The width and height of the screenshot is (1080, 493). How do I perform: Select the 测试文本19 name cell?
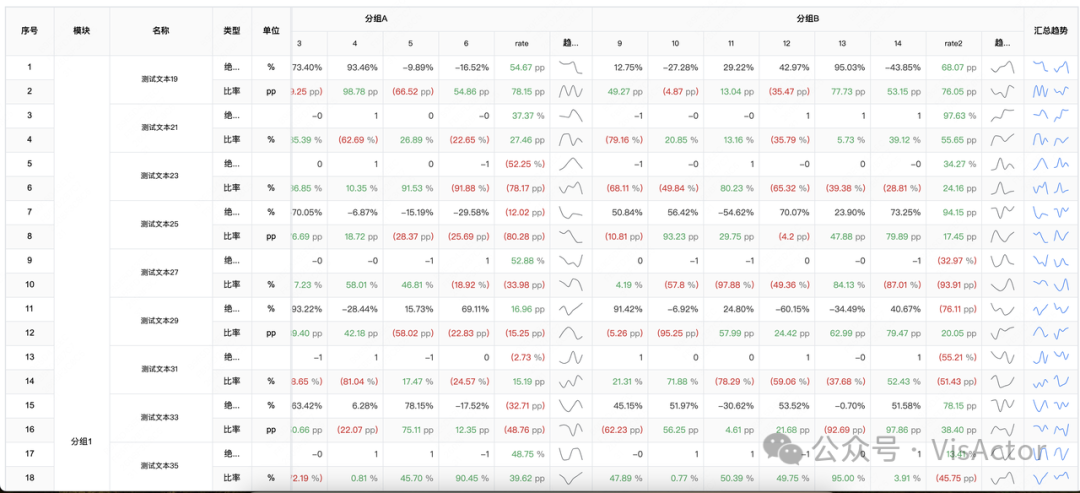coord(161,79)
